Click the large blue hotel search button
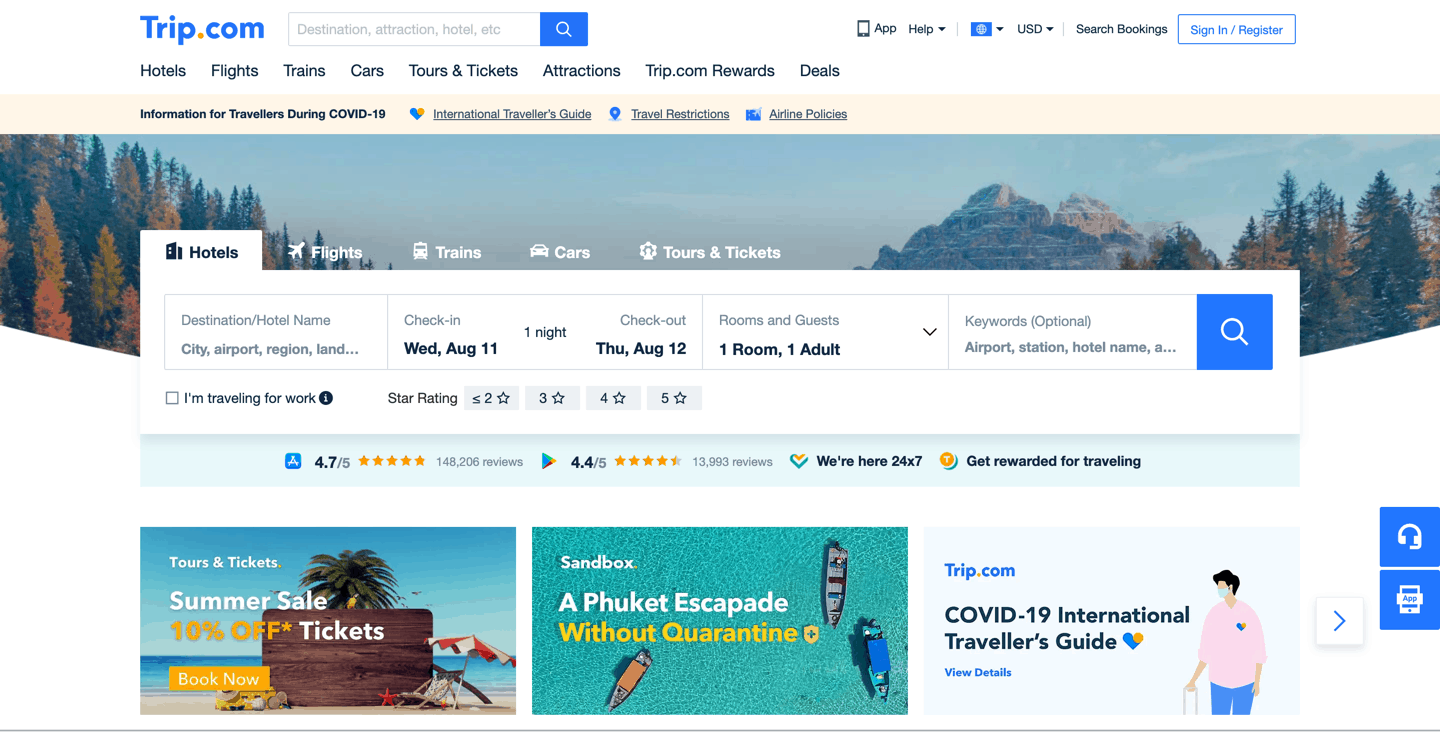 (1234, 332)
